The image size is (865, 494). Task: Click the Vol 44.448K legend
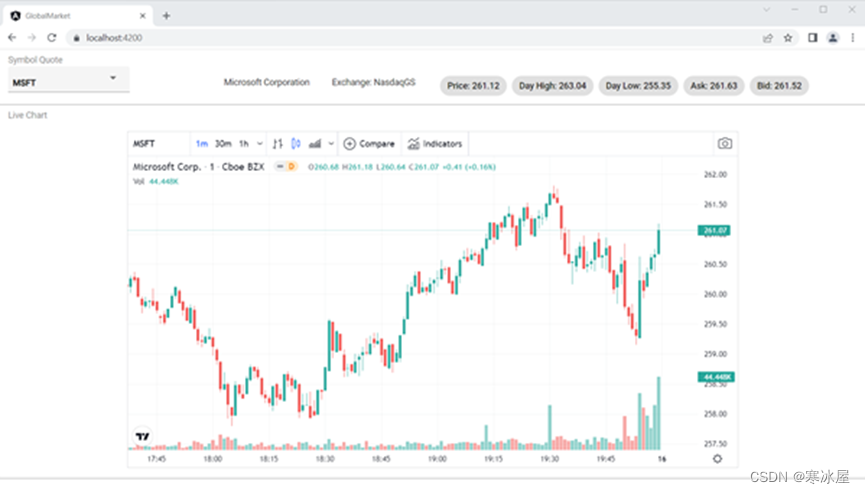(x=156, y=182)
